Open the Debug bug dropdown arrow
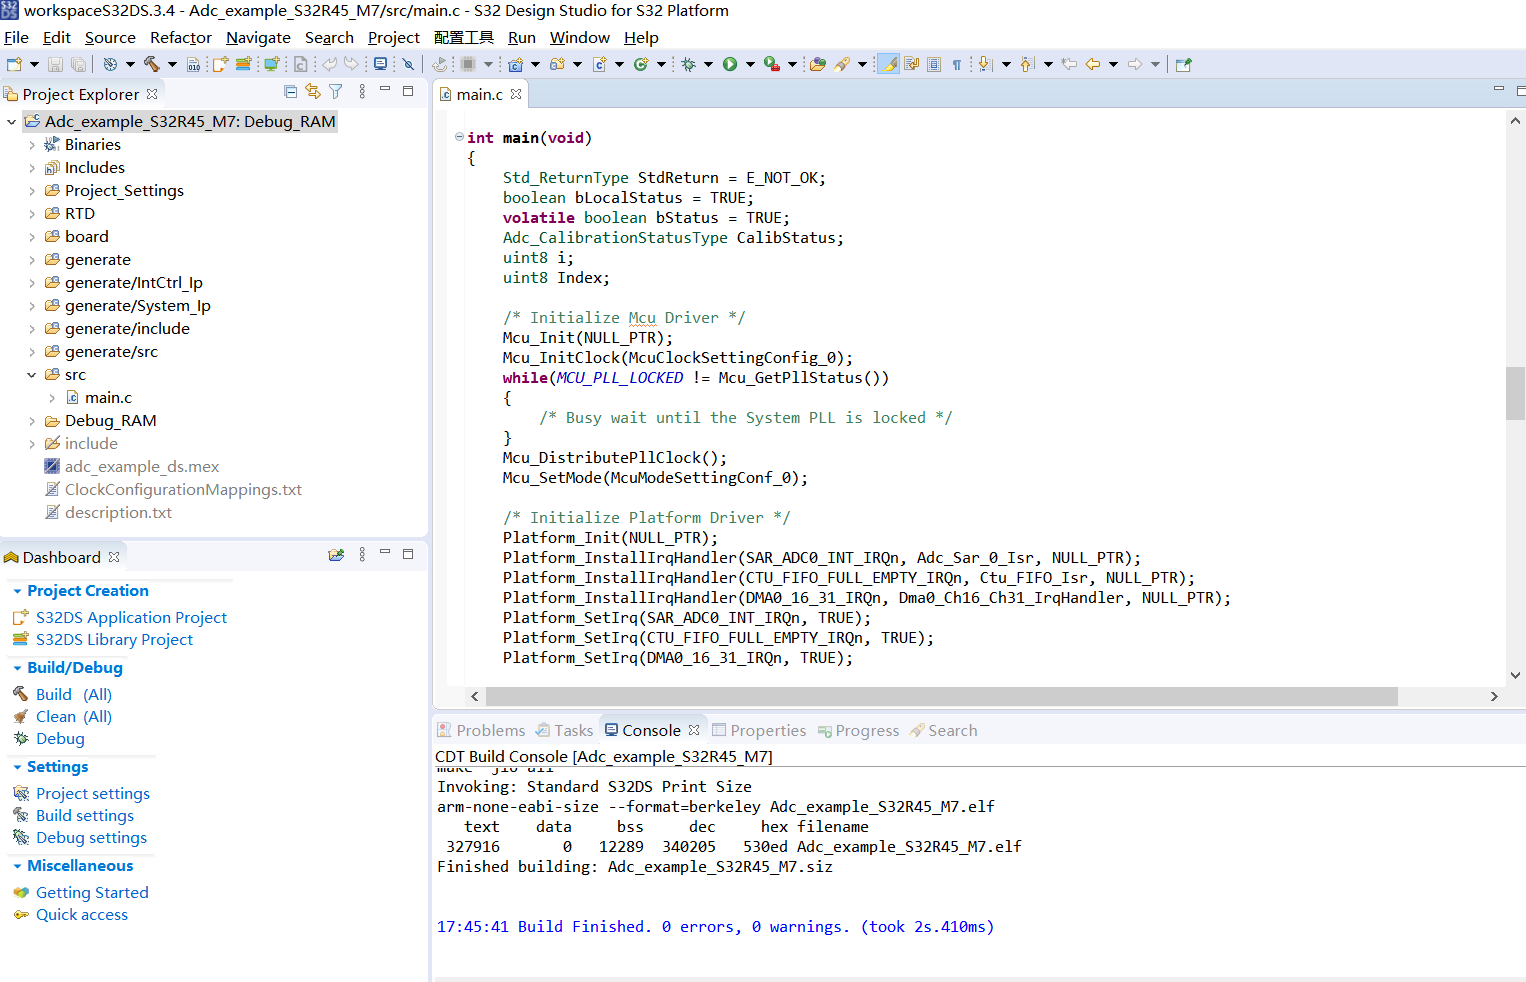Viewport: 1526px width, 982px height. [x=708, y=64]
